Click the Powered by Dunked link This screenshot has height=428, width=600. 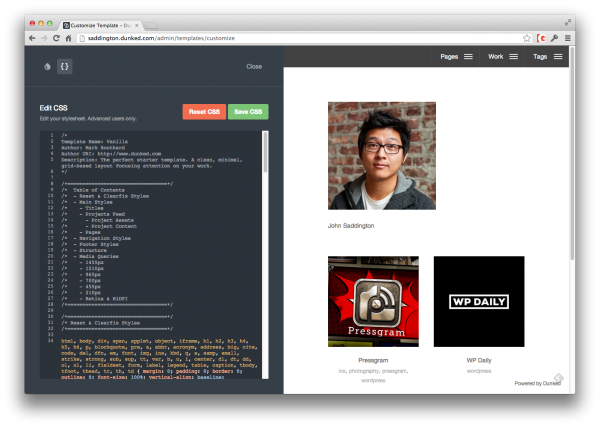coord(537,383)
